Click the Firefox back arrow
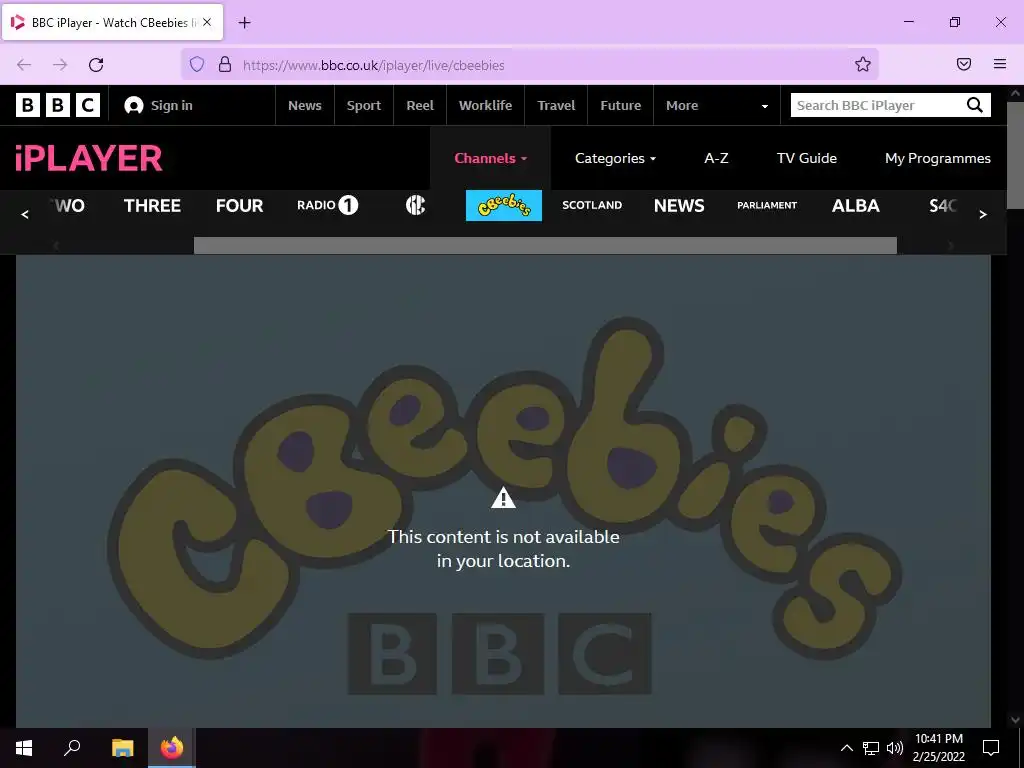1024x768 pixels. click(24, 65)
